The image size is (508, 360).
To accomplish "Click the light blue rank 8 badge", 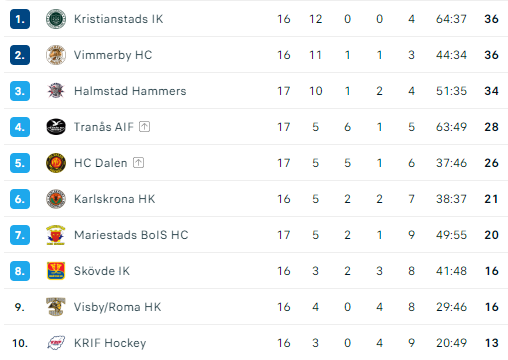I will coord(20,271).
